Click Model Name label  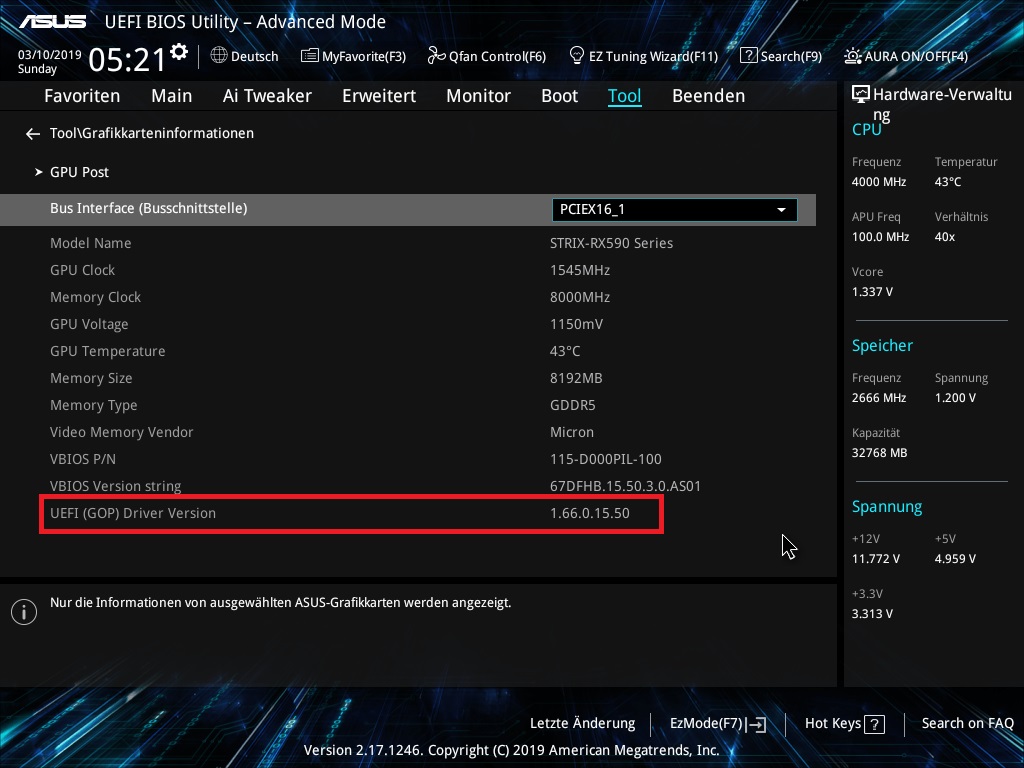[x=91, y=243]
